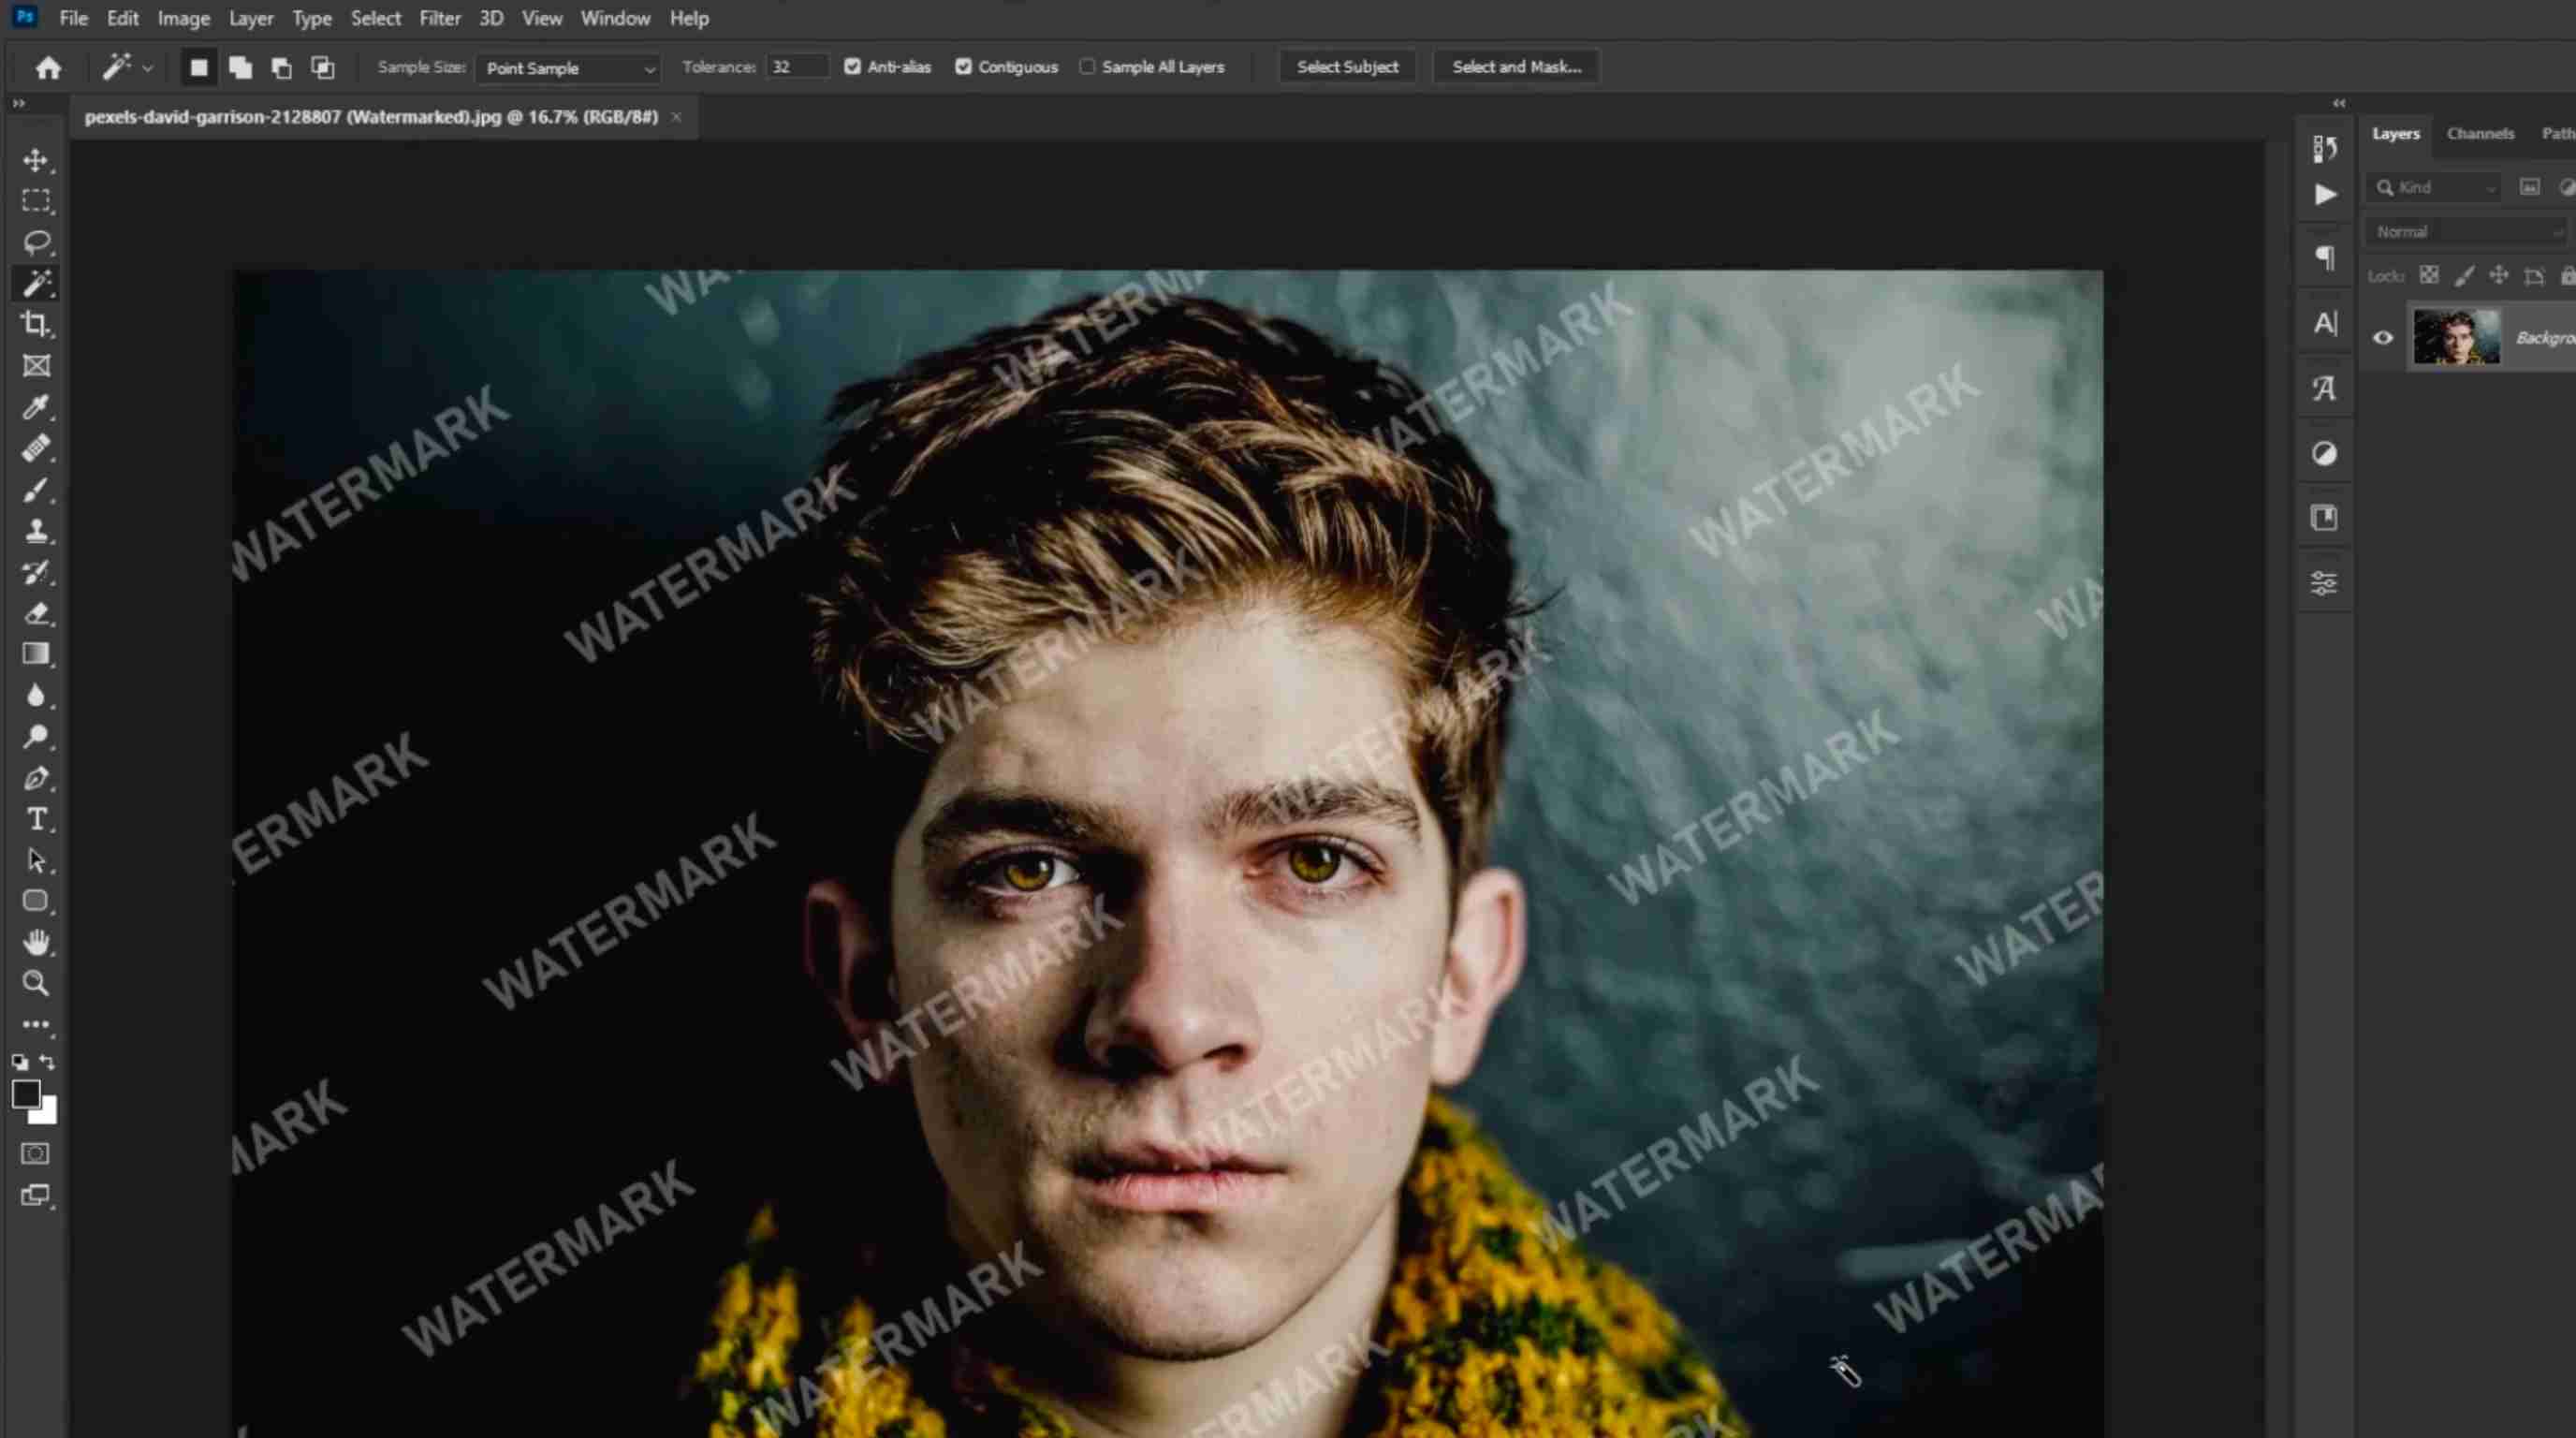This screenshot has height=1438, width=2576.
Task: Click the Tolerance value field
Action: 797,67
